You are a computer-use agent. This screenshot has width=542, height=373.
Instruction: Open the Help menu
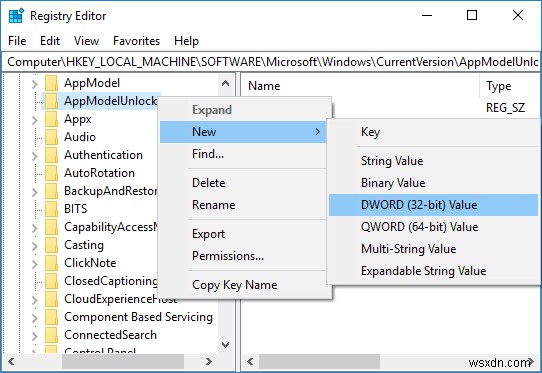point(186,41)
